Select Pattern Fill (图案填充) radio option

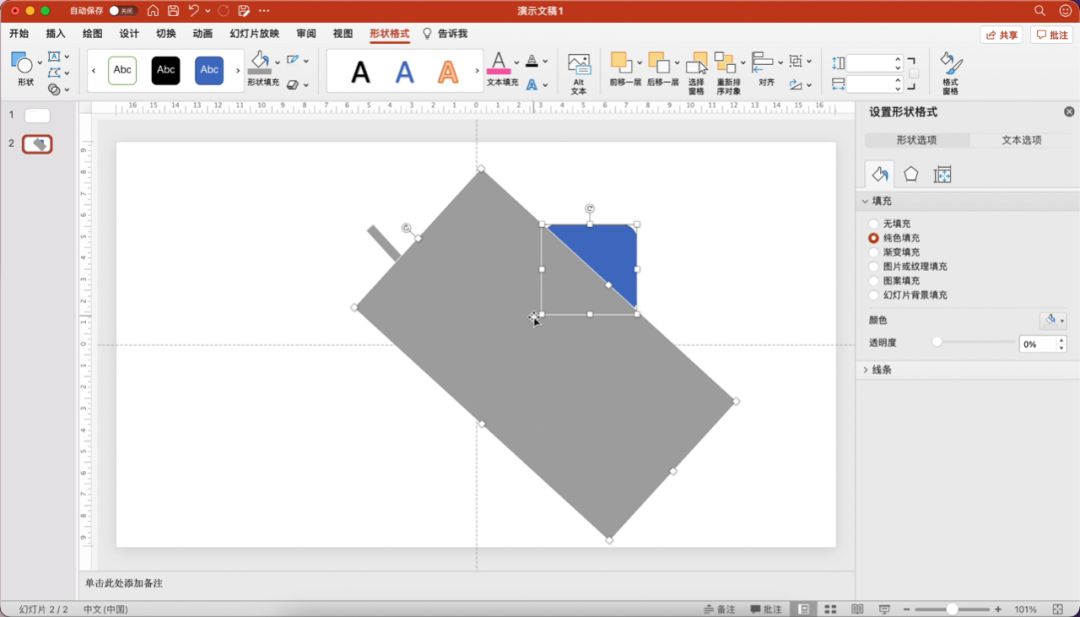[874, 281]
